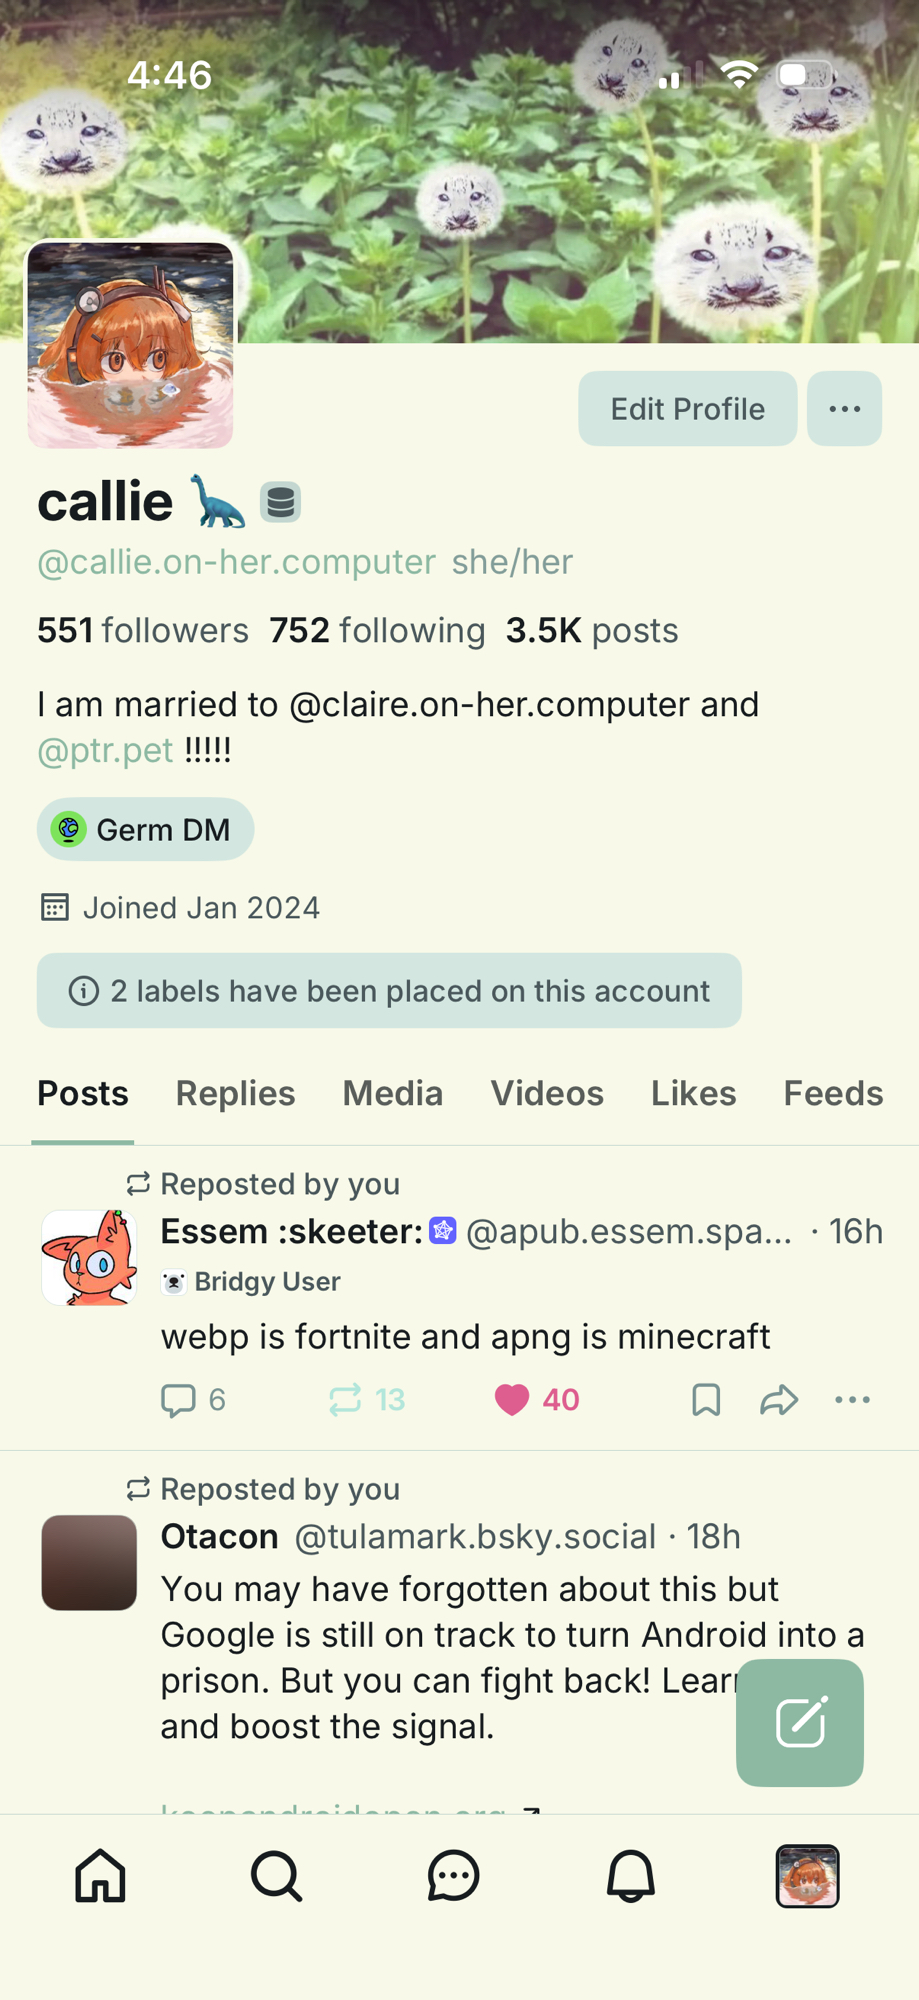Open the @ptr.pet mention link

tap(105, 750)
